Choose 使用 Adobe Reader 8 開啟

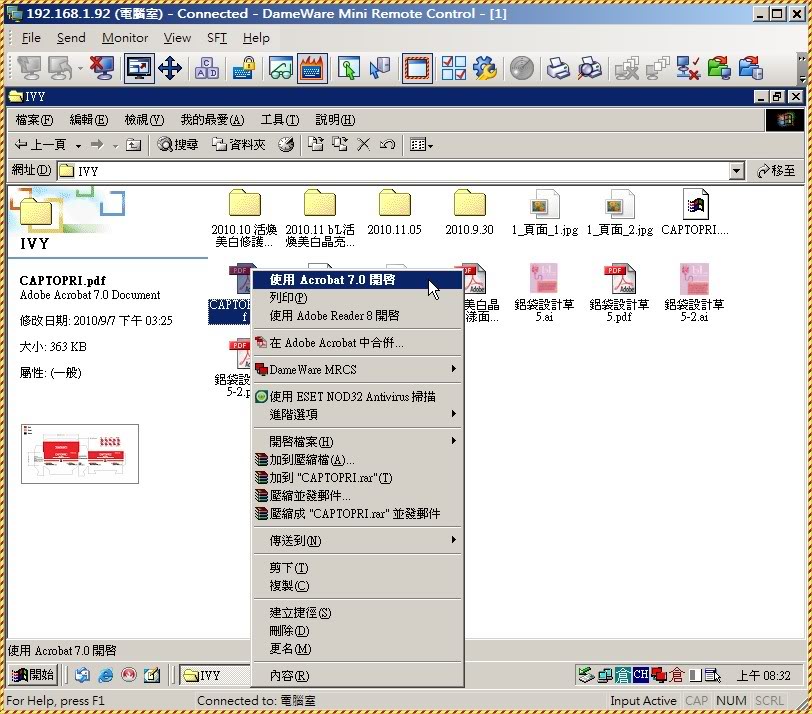(x=357, y=315)
